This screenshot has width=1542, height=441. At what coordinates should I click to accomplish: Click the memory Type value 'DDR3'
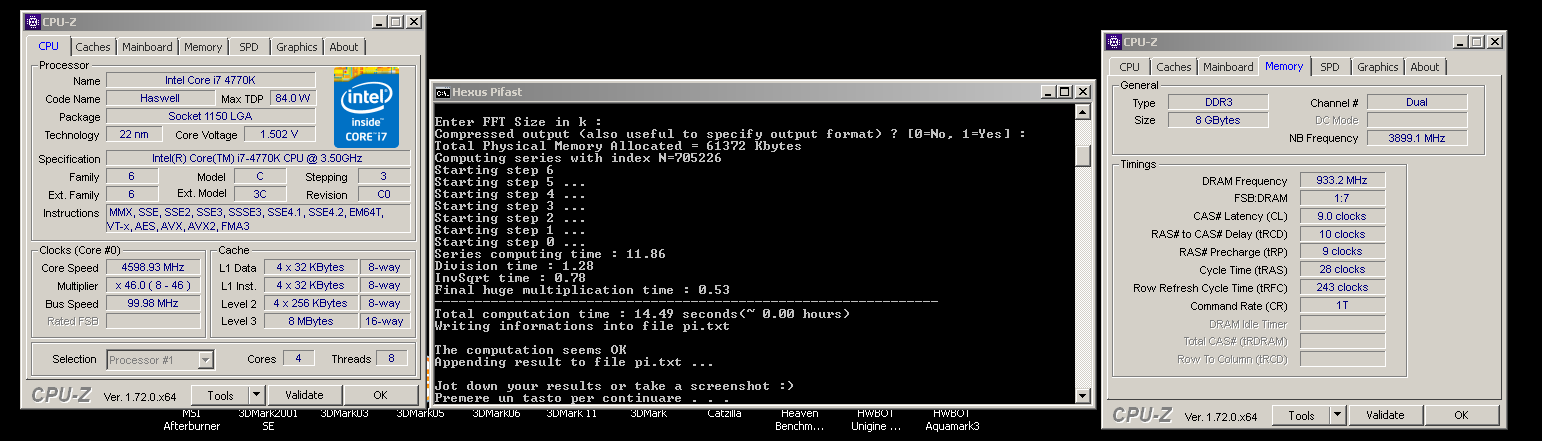click(x=1218, y=103)
